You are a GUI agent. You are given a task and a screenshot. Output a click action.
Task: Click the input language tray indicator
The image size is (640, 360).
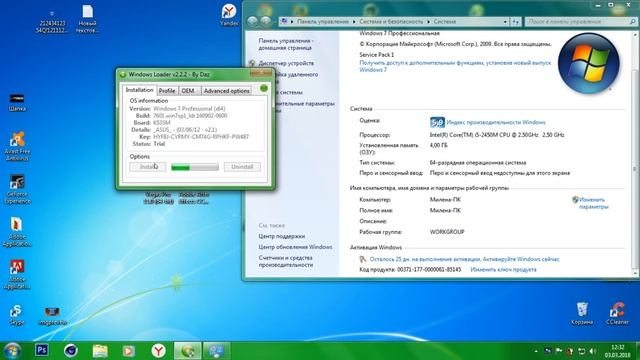point(548,351)
